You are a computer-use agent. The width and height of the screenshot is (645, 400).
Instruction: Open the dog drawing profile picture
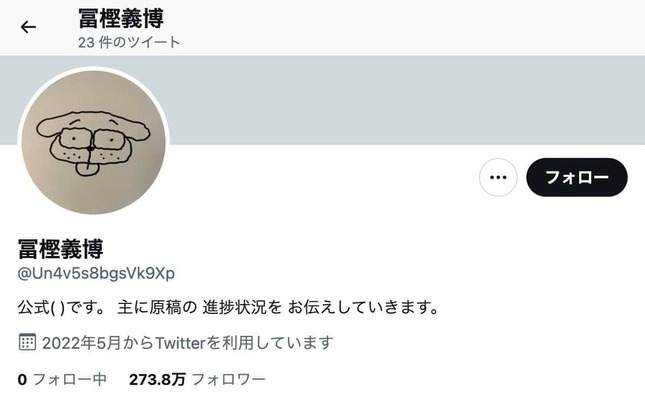point(93,142)
